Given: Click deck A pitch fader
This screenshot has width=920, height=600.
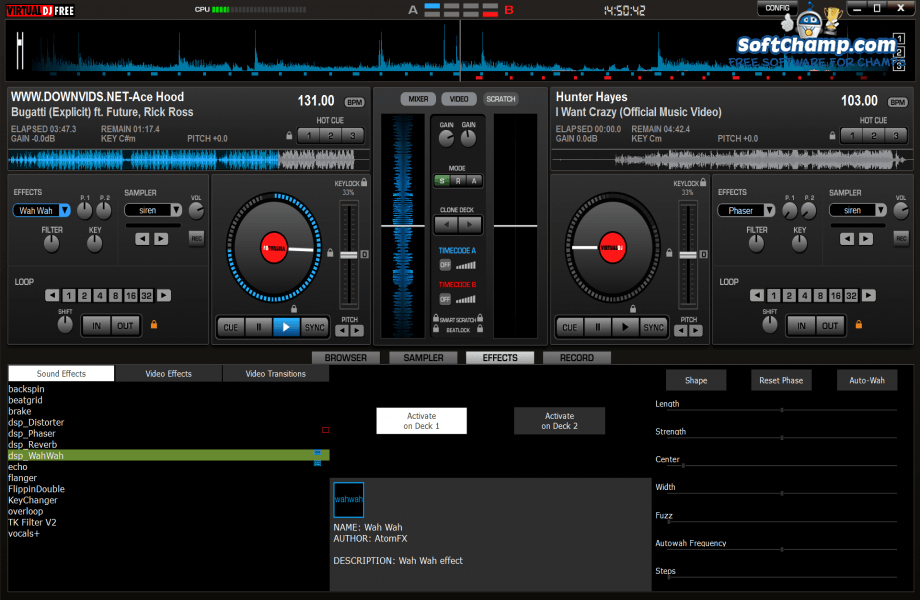Looking at the screenshot, I should [349, 255].
